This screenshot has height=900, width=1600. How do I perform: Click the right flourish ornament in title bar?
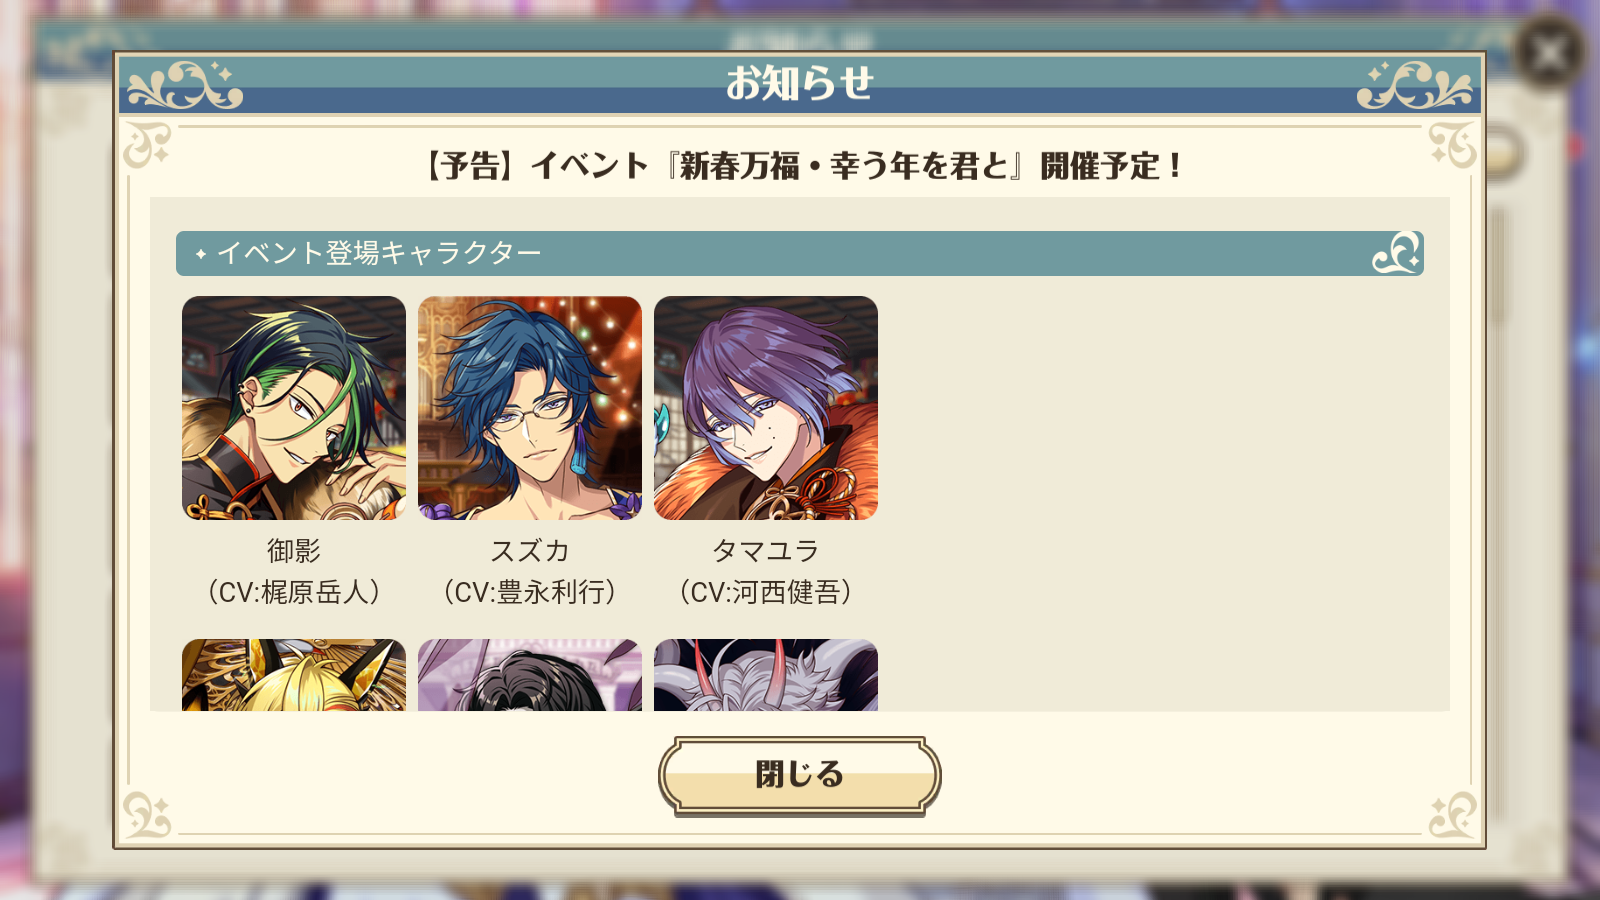(1414, 85)
